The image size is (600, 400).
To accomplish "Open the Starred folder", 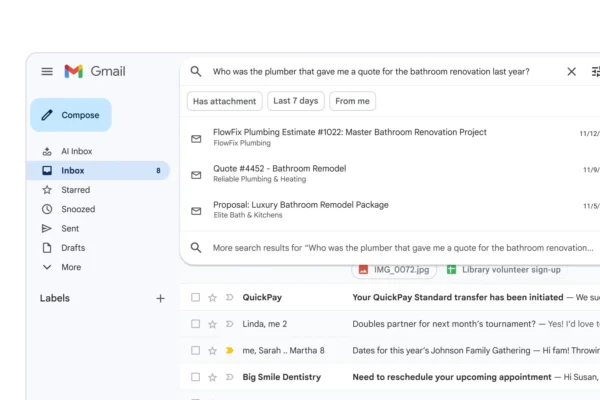I will tap(75, 190).
